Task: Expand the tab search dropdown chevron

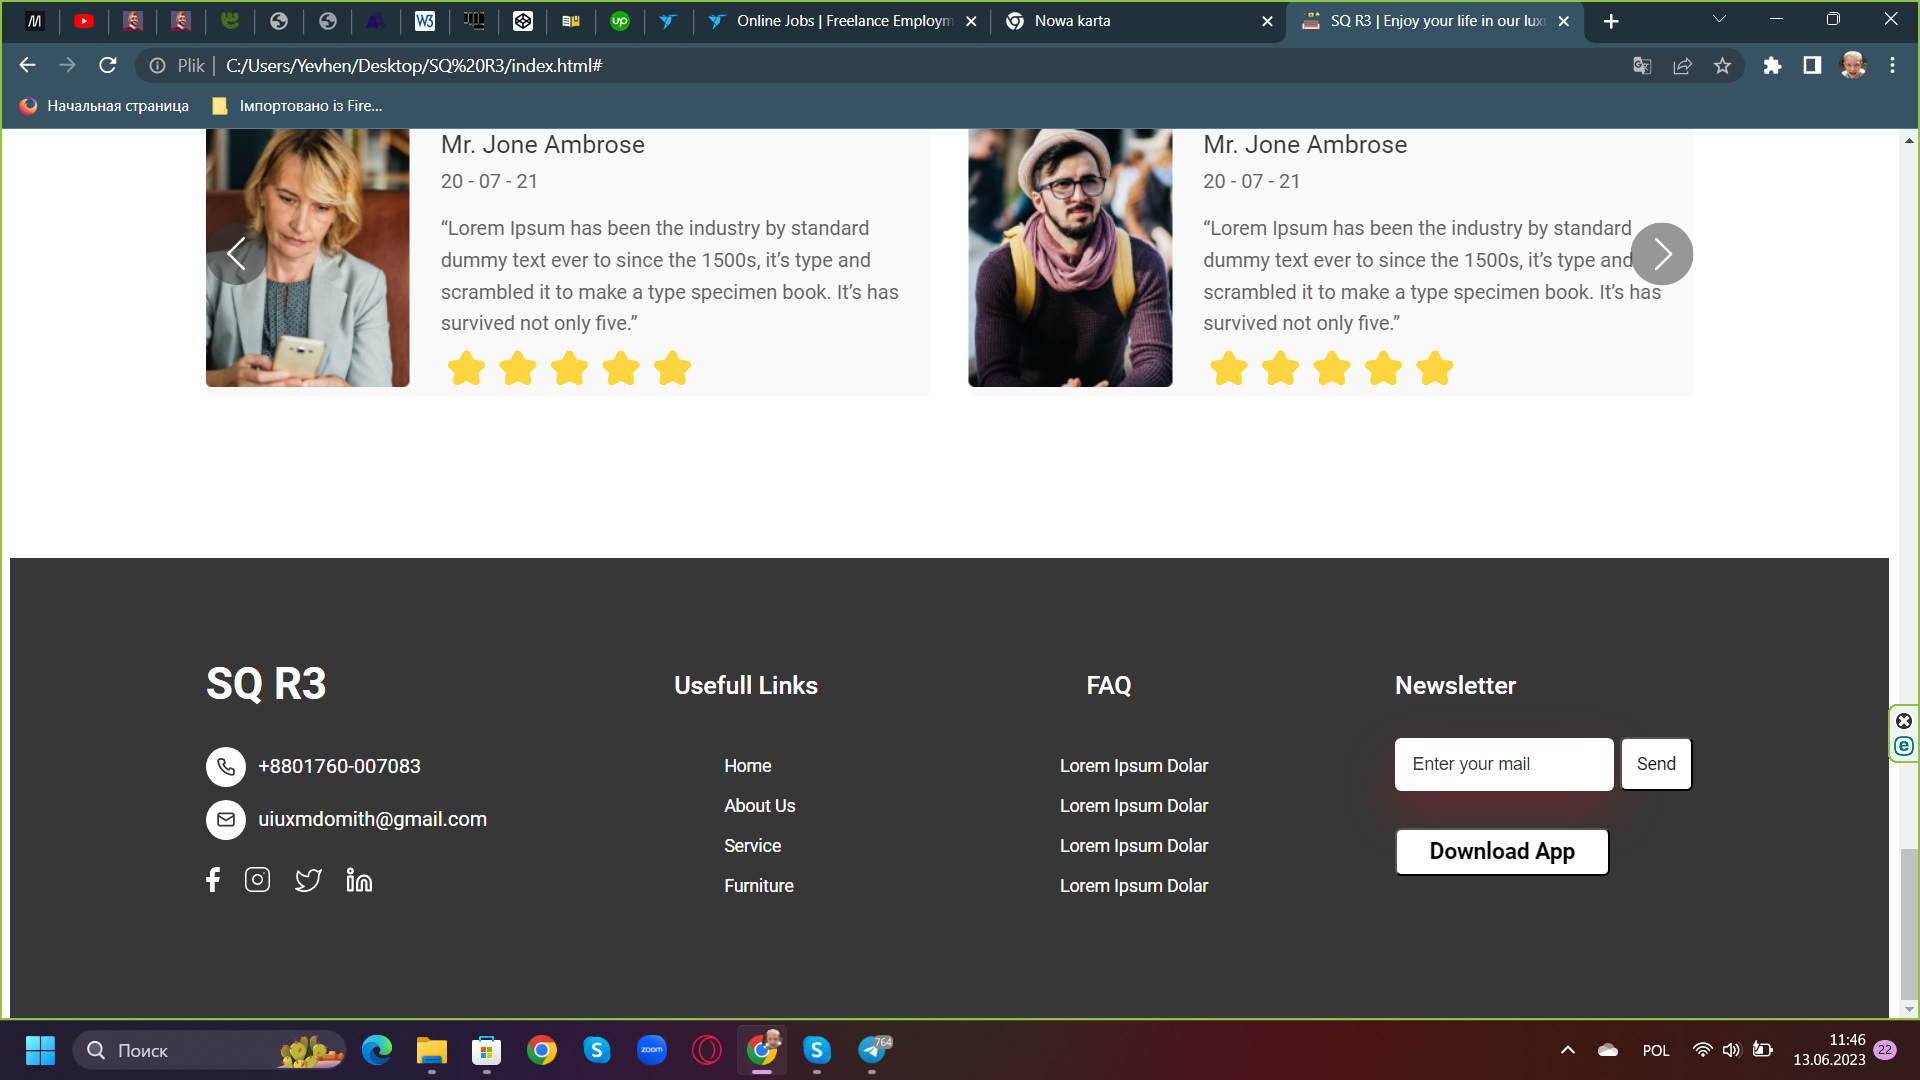Action: [x=1720, y=19]
